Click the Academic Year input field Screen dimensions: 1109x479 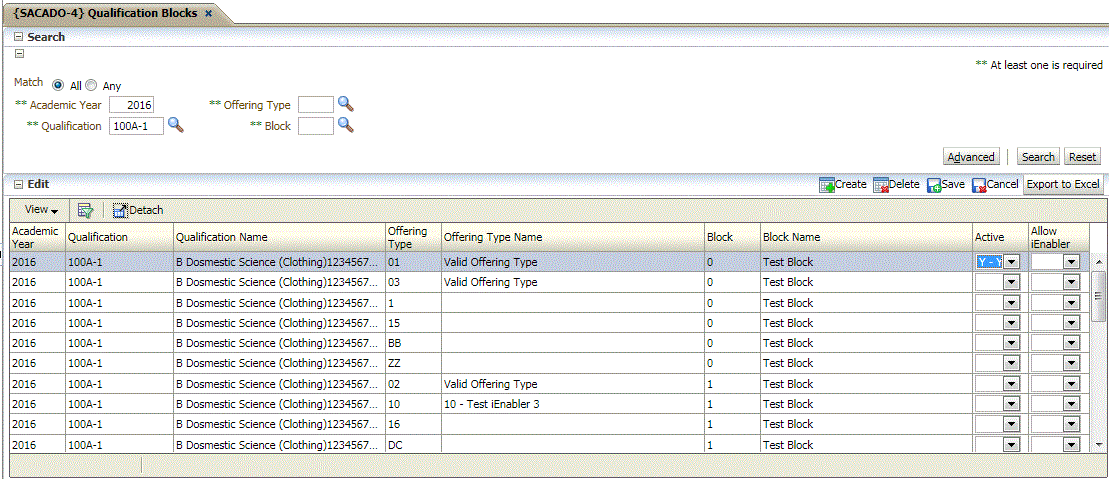click(x=132, y=105)
